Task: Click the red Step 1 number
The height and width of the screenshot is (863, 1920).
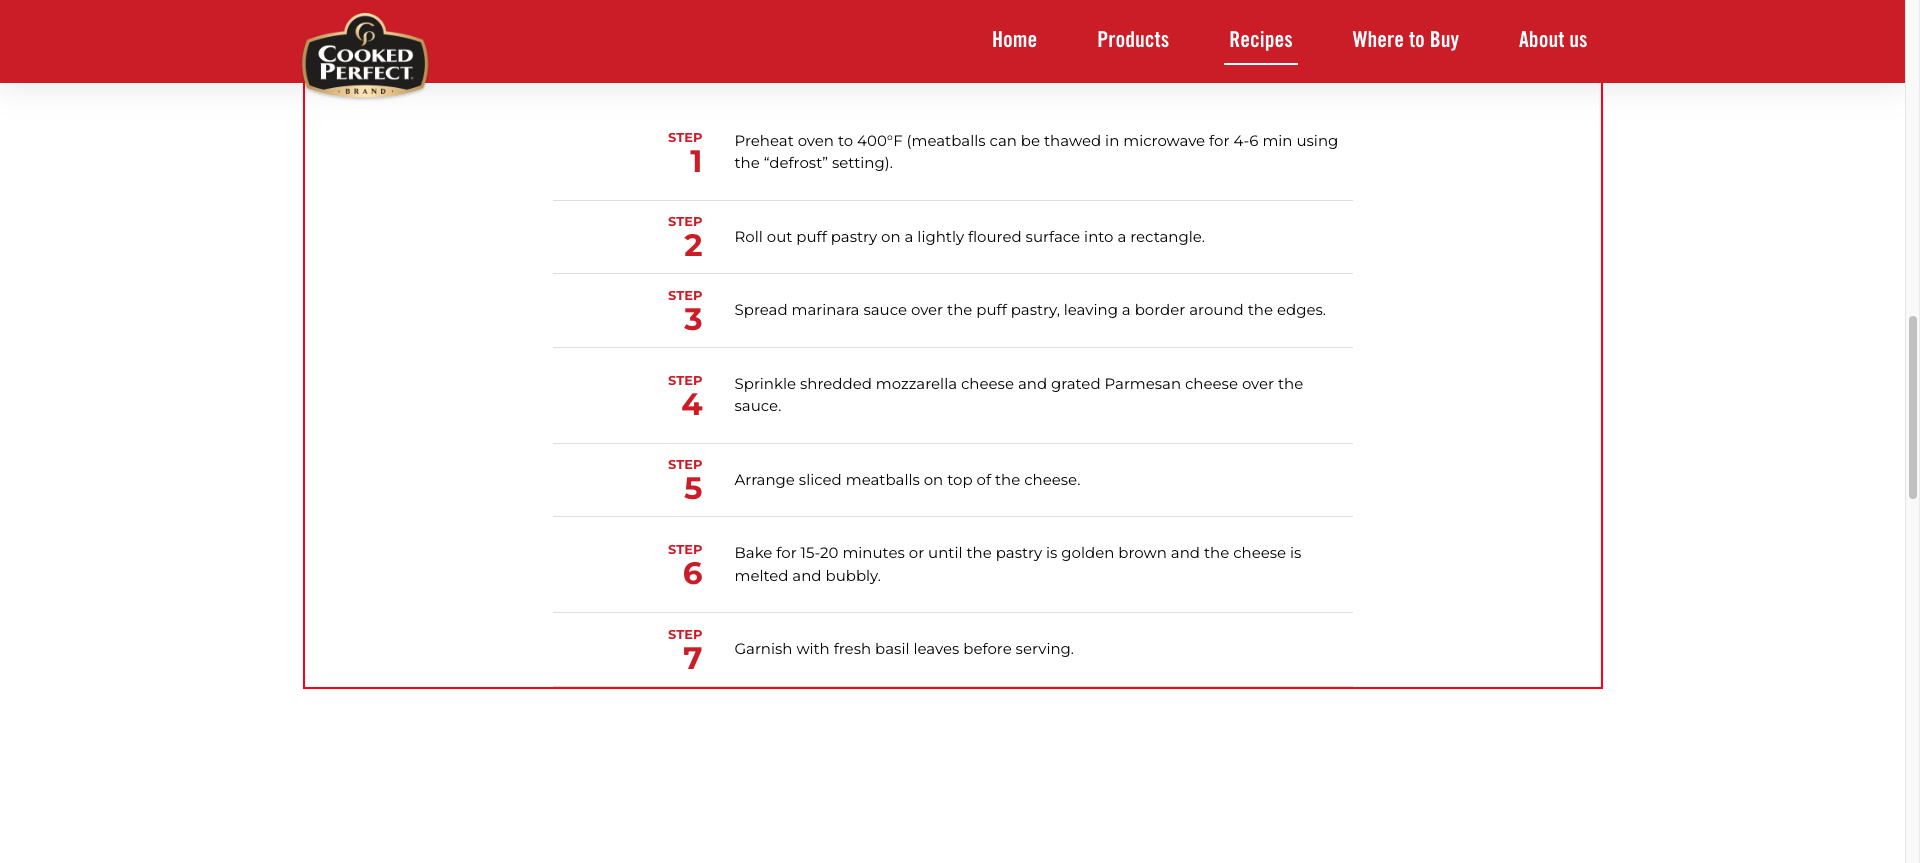Action: (695, 162)
